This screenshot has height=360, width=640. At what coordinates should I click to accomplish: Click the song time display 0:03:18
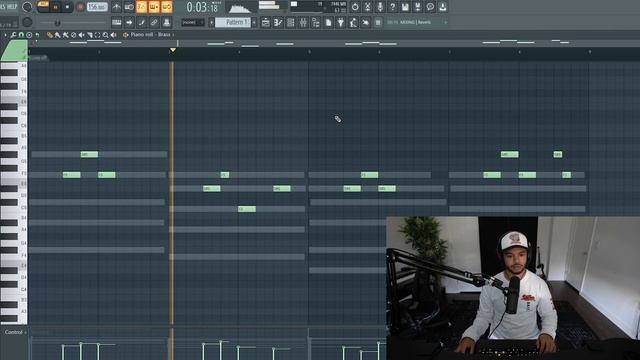tap(202, 7)
